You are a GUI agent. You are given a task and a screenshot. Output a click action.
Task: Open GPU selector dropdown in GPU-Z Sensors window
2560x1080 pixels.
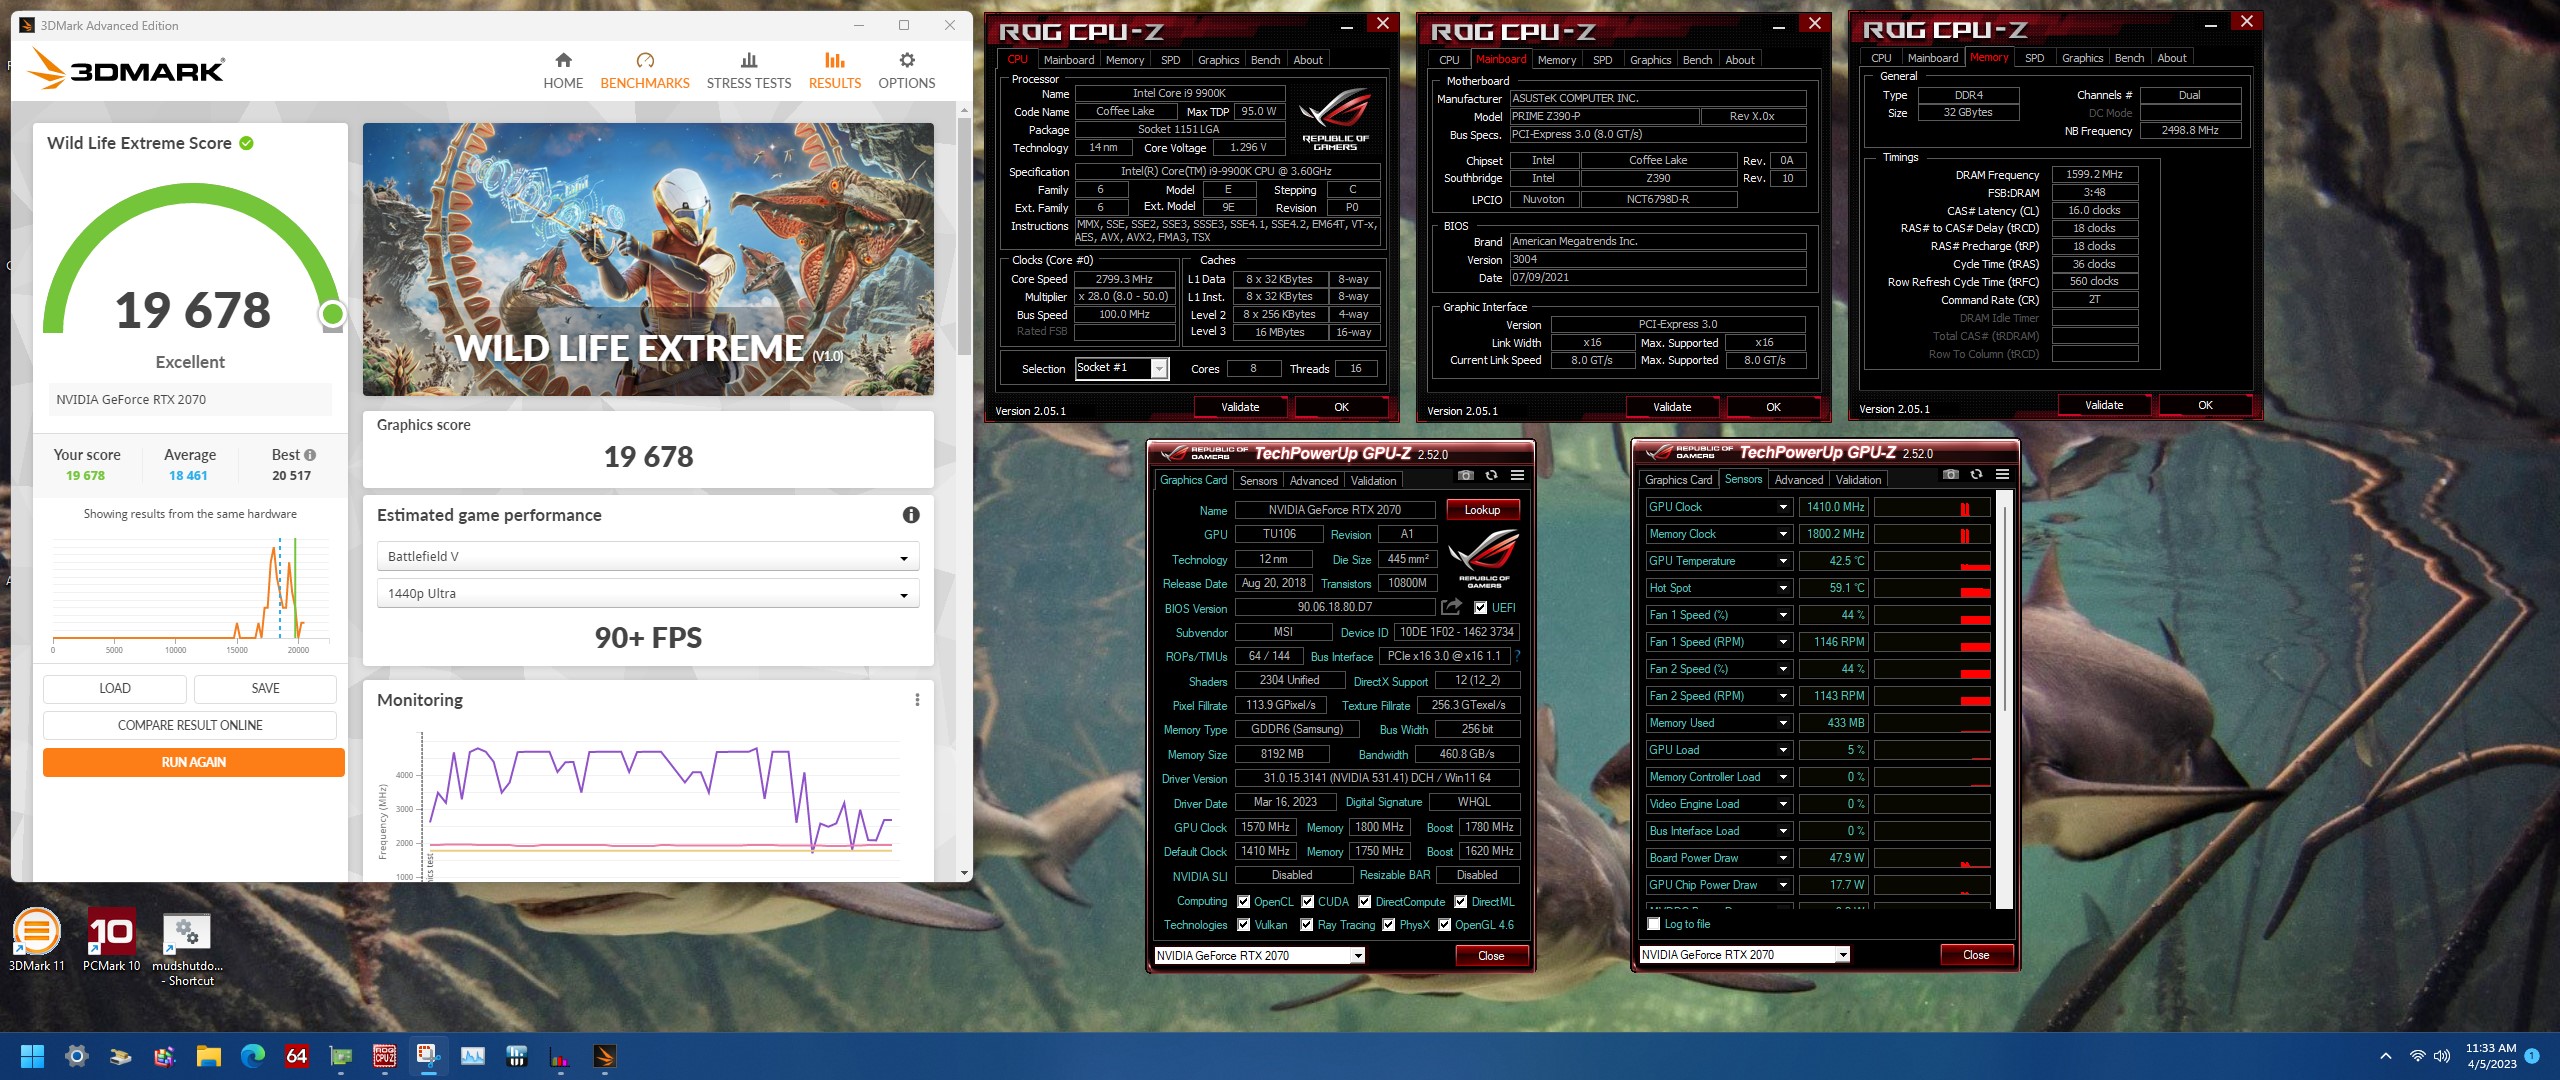click(x=1744, y=955)
